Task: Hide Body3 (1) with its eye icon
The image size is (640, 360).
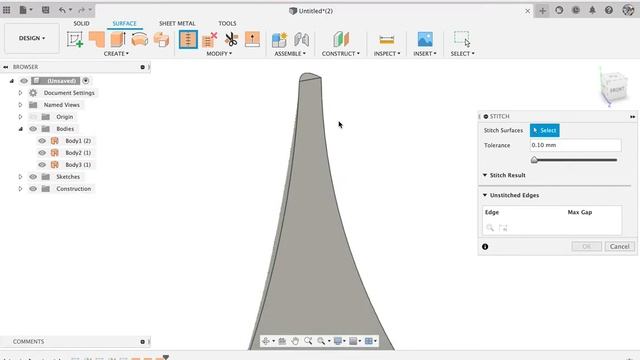Action: pos(42,165)
